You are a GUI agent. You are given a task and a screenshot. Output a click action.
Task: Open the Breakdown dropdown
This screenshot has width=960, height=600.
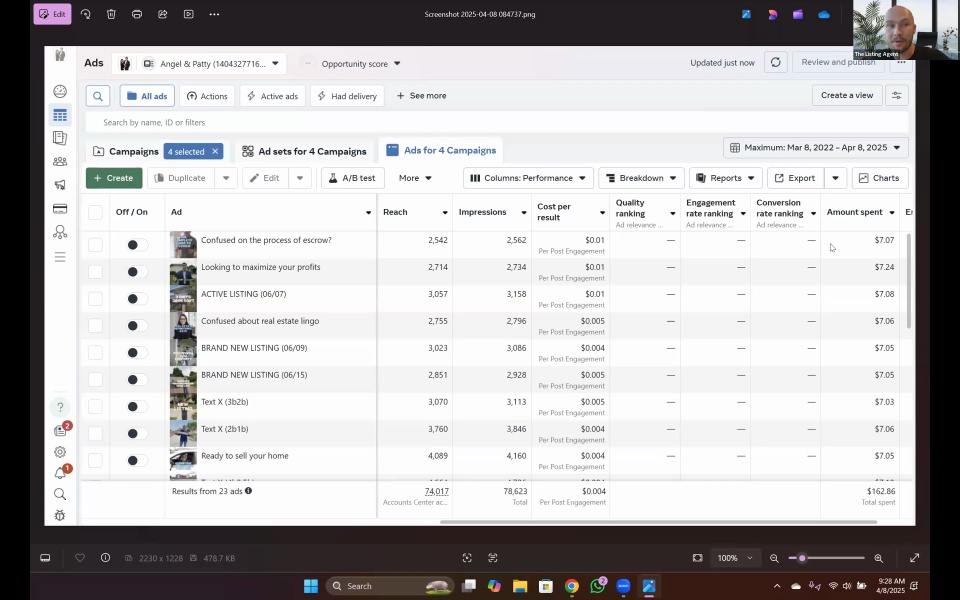[x=641, y=178]
